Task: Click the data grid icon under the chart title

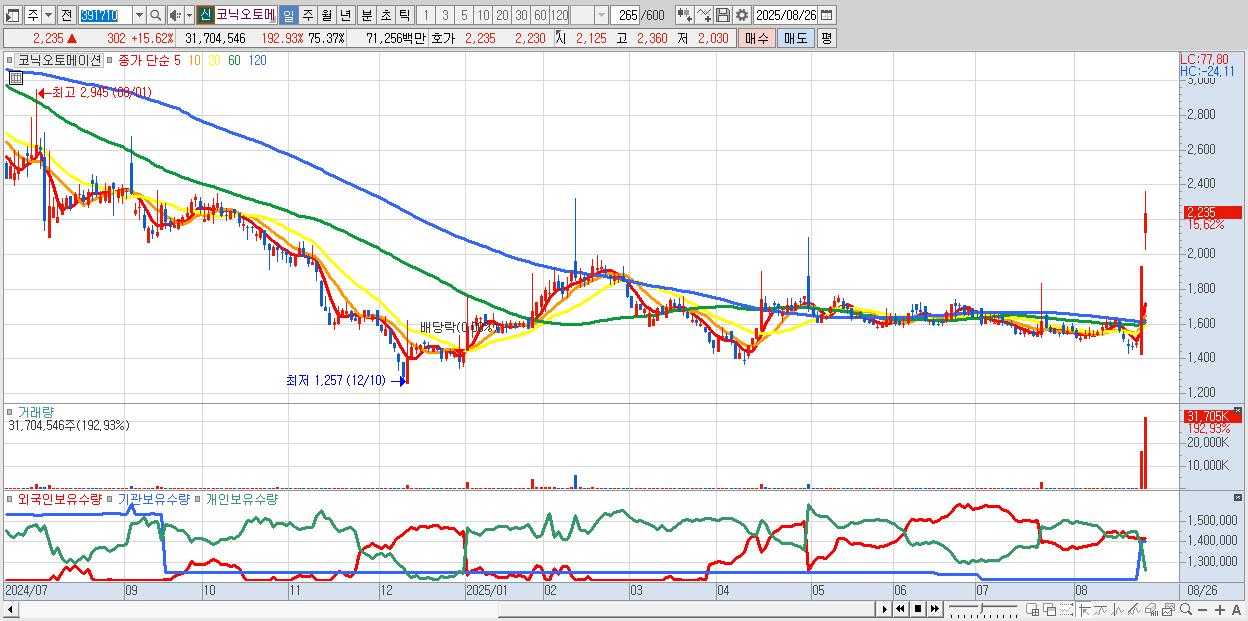Action: pyautogui.click(x=16, y=79)
